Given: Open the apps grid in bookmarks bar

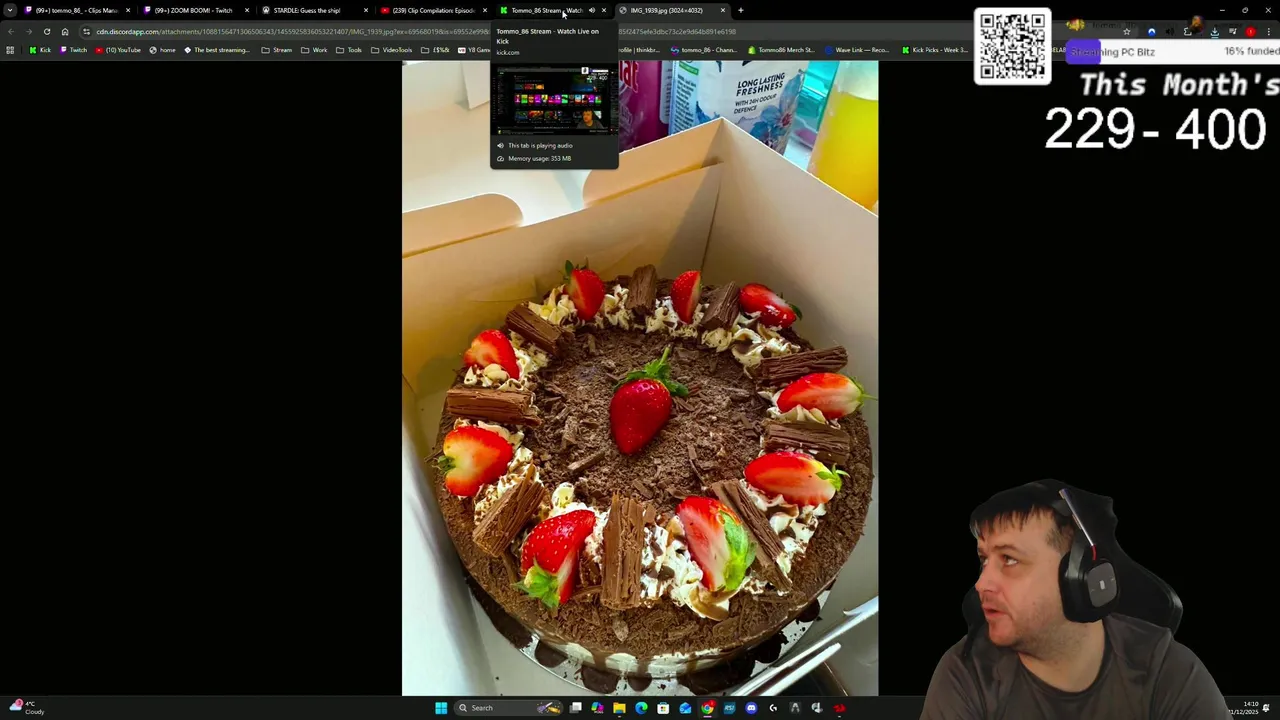Looking at the screenshot, I should [x=10, y=50].
